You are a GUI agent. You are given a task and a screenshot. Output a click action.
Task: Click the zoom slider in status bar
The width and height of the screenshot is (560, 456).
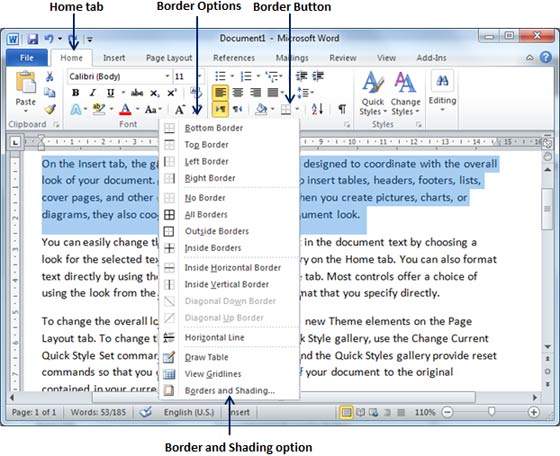491,412
